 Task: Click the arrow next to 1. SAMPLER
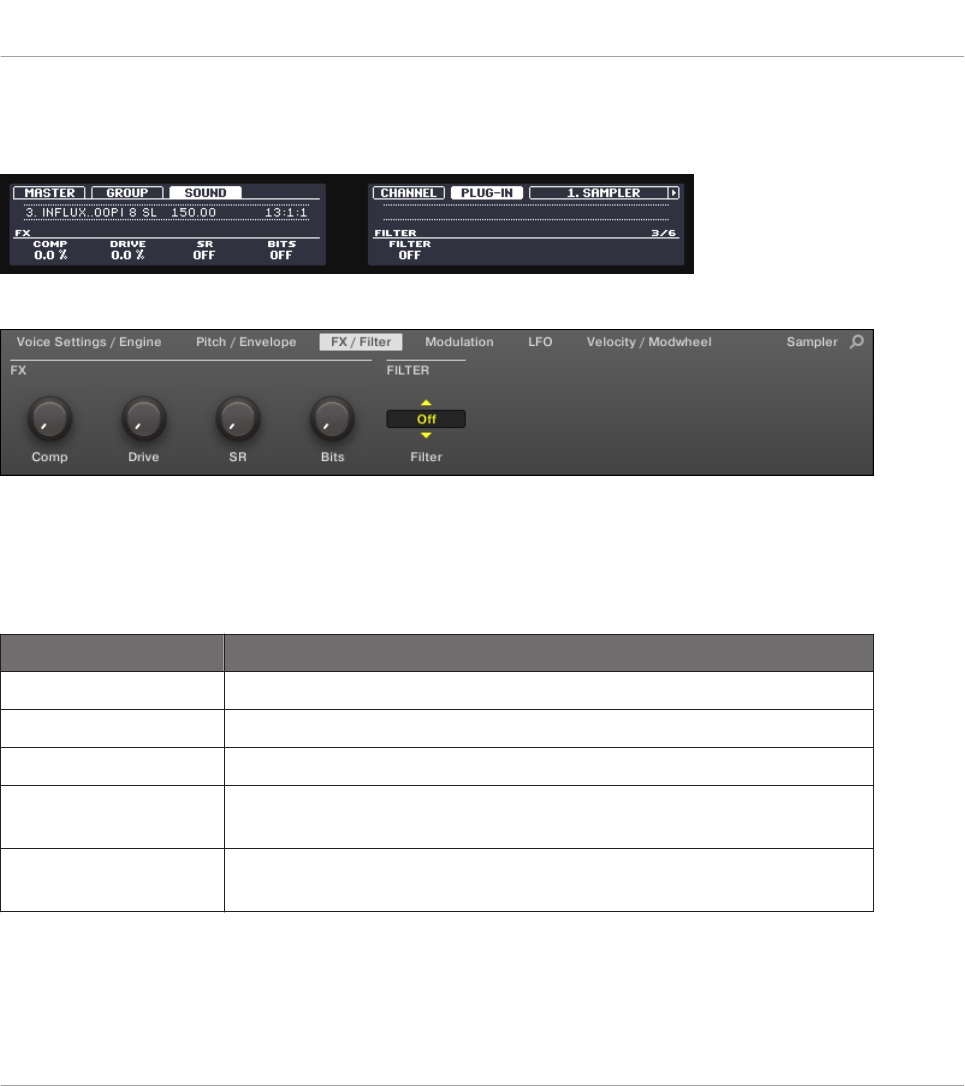(673, 193)
